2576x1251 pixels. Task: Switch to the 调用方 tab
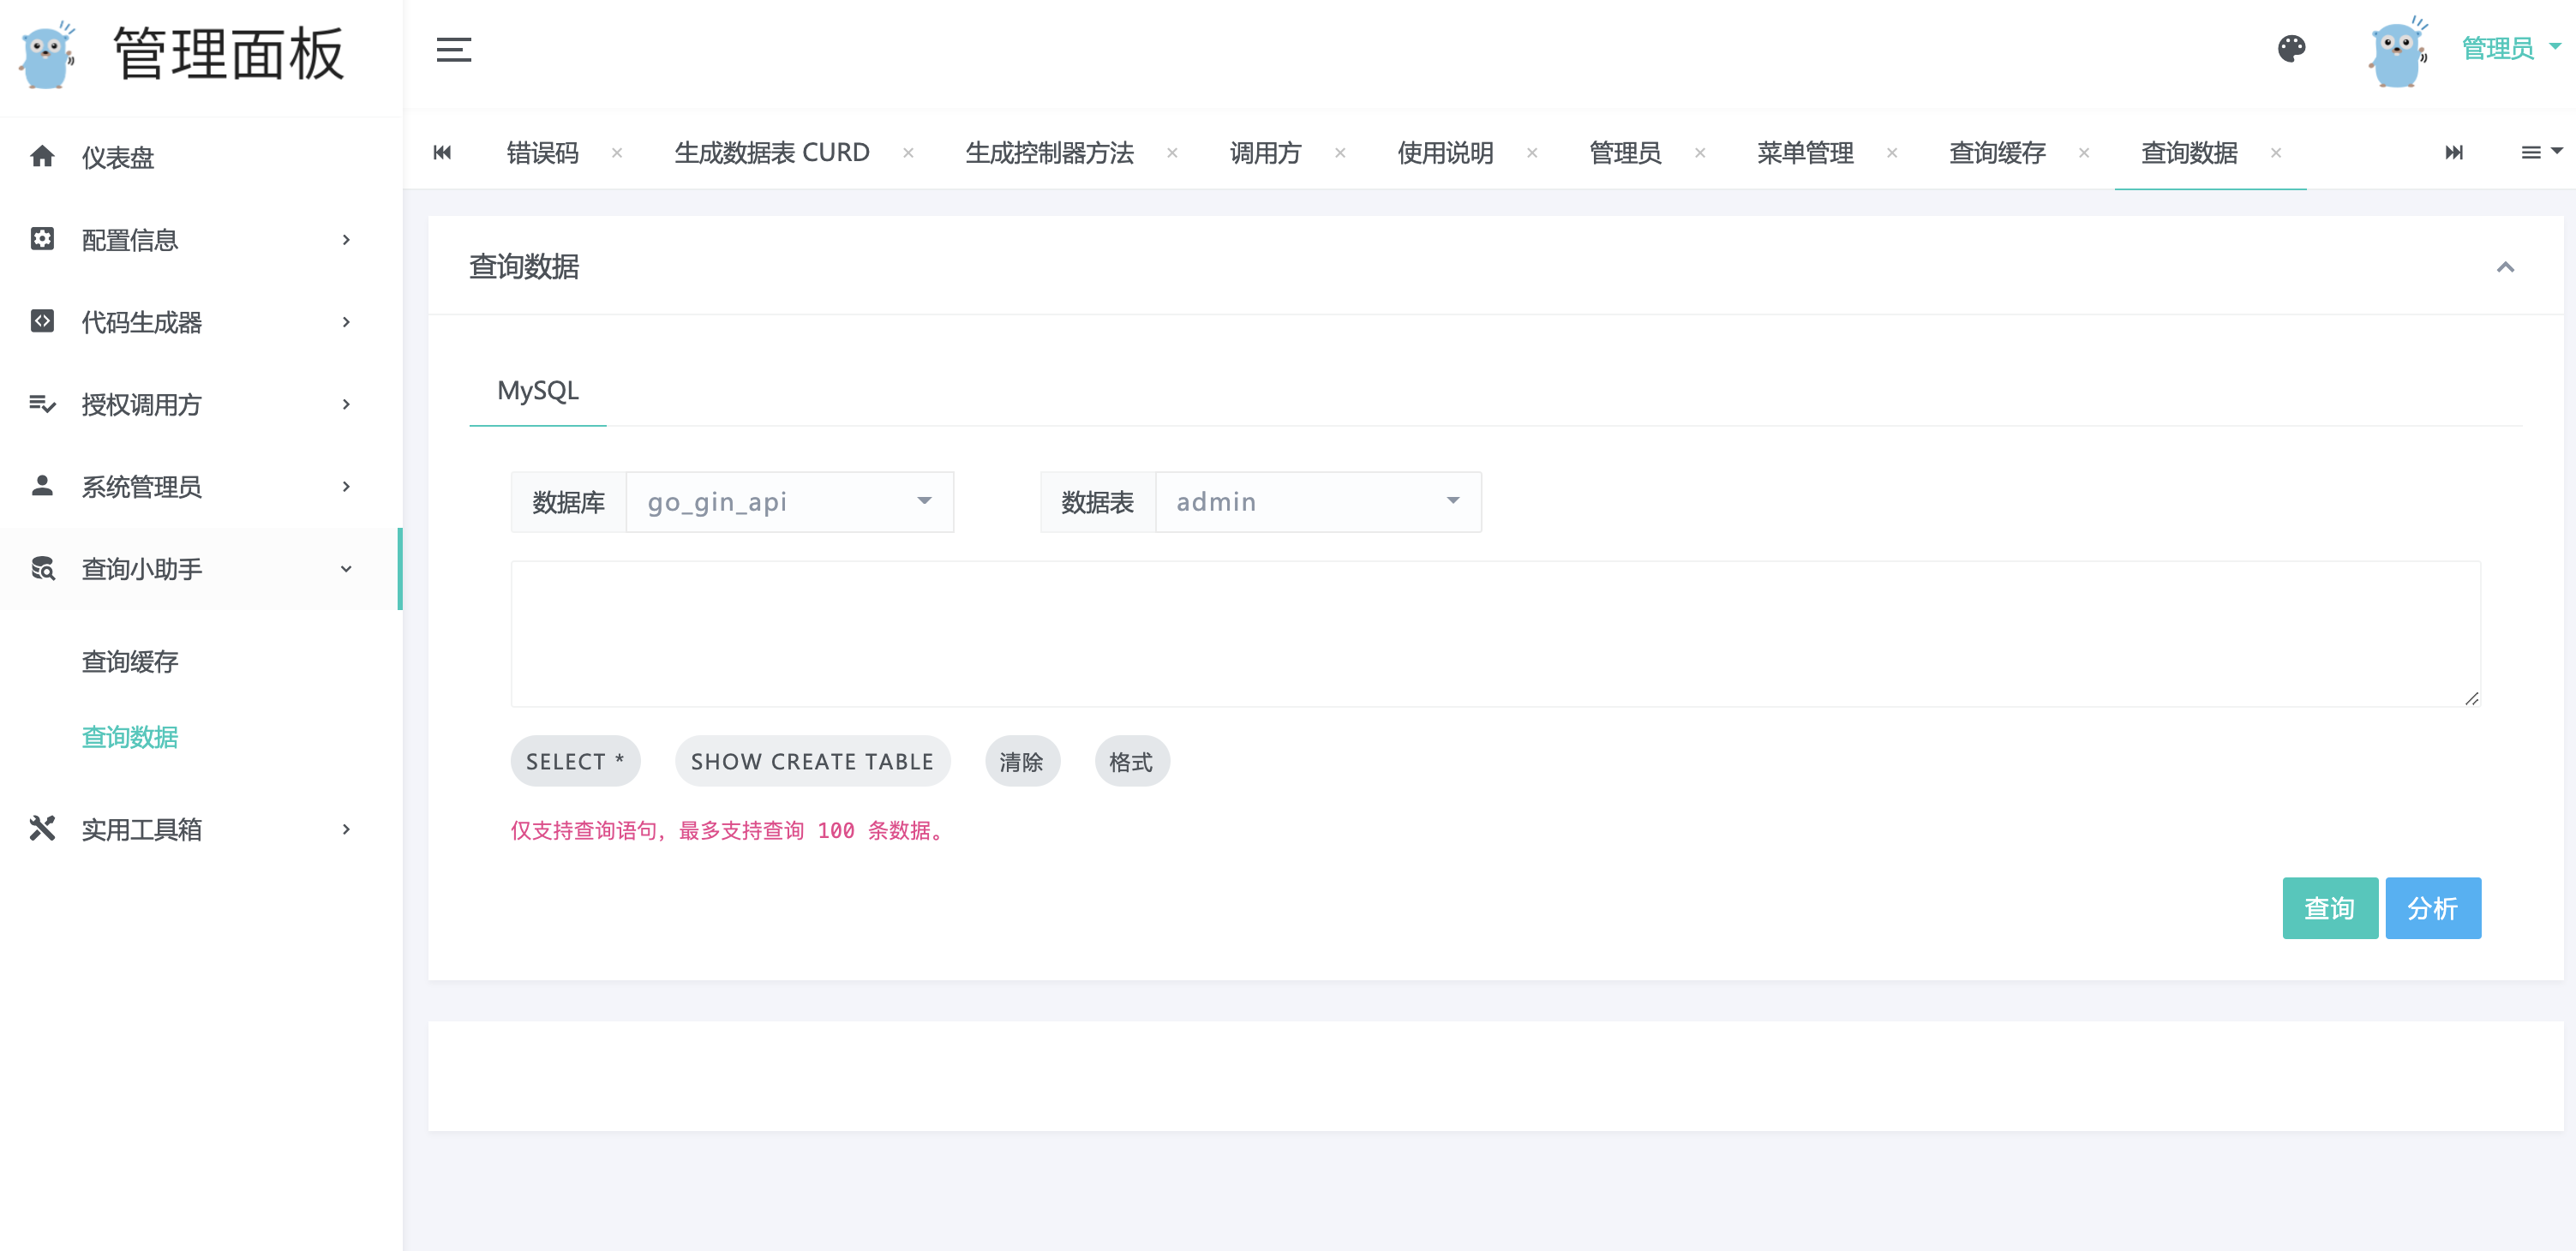1266,153
